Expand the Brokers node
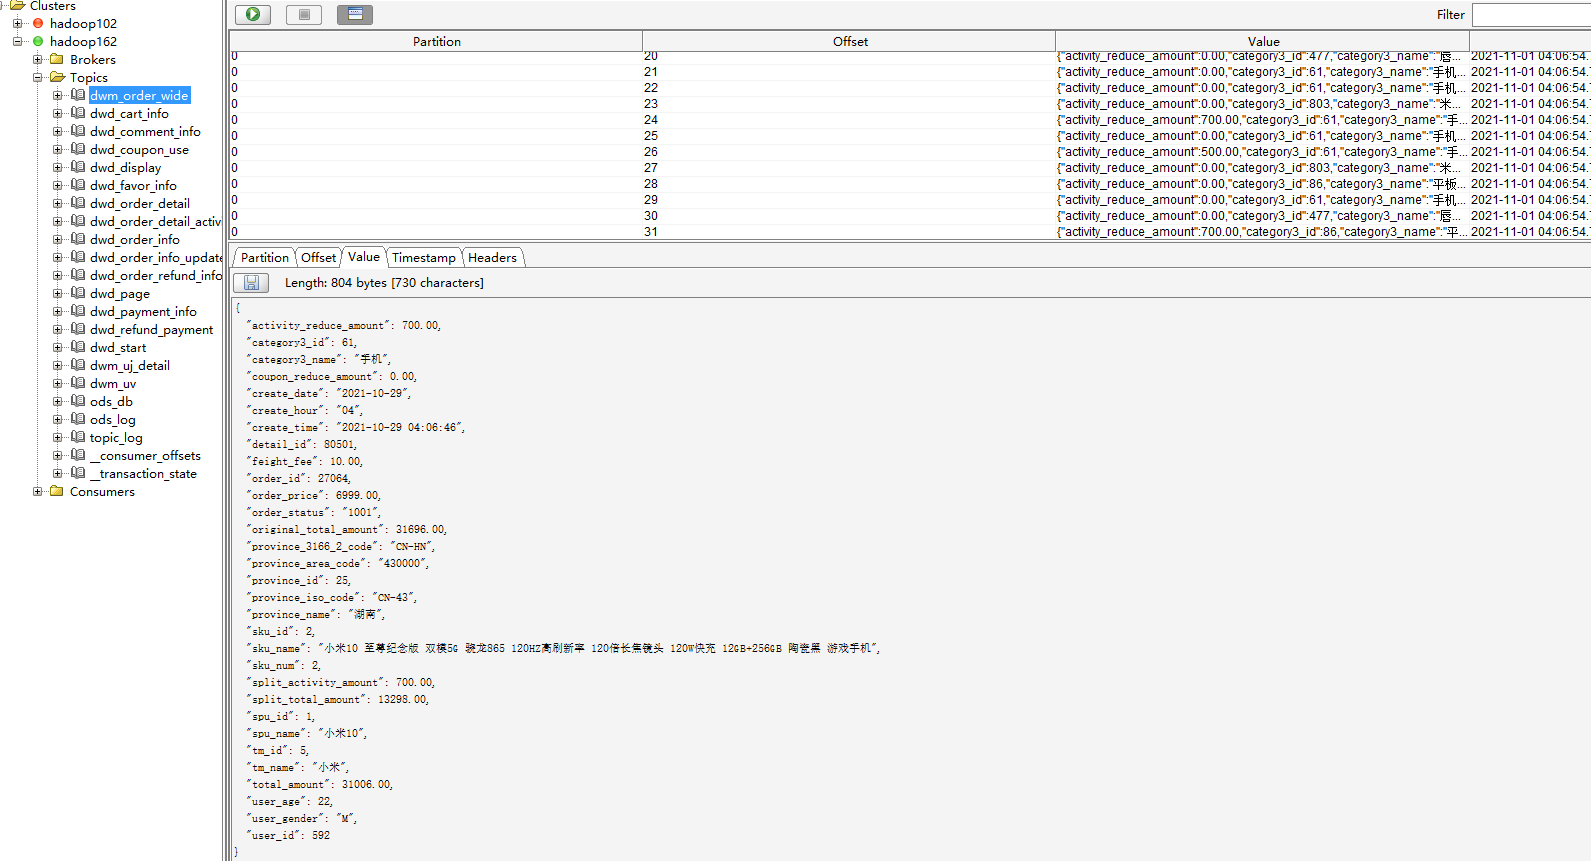Viewport: 1591px width, 861px height. click(x=37, y=59)
